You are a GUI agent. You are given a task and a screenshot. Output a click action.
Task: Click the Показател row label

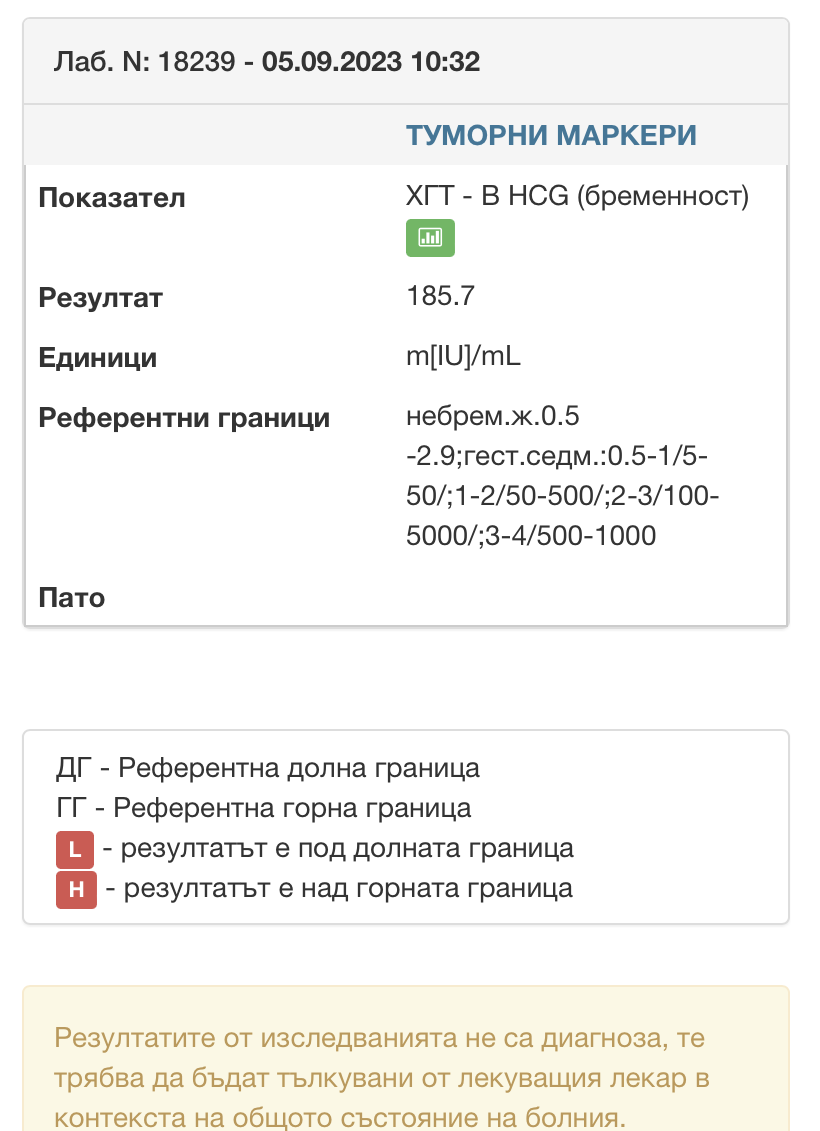tap(112, 198)
